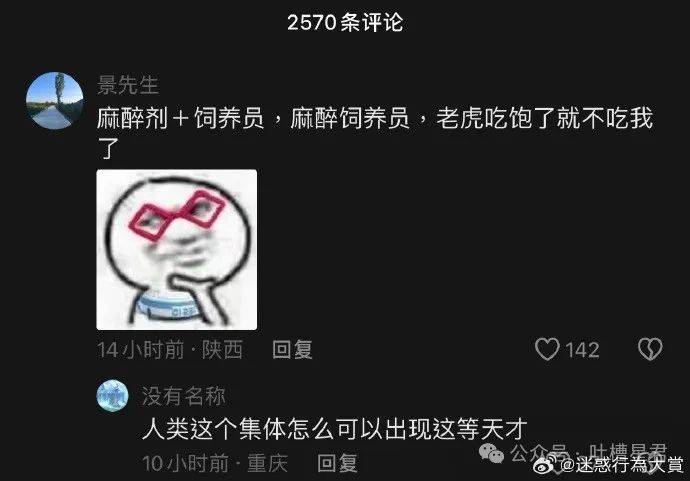Open 景先生's profile avatar
Image resolution: width=690 pixels, height=481 pixels.
point(55,101)
